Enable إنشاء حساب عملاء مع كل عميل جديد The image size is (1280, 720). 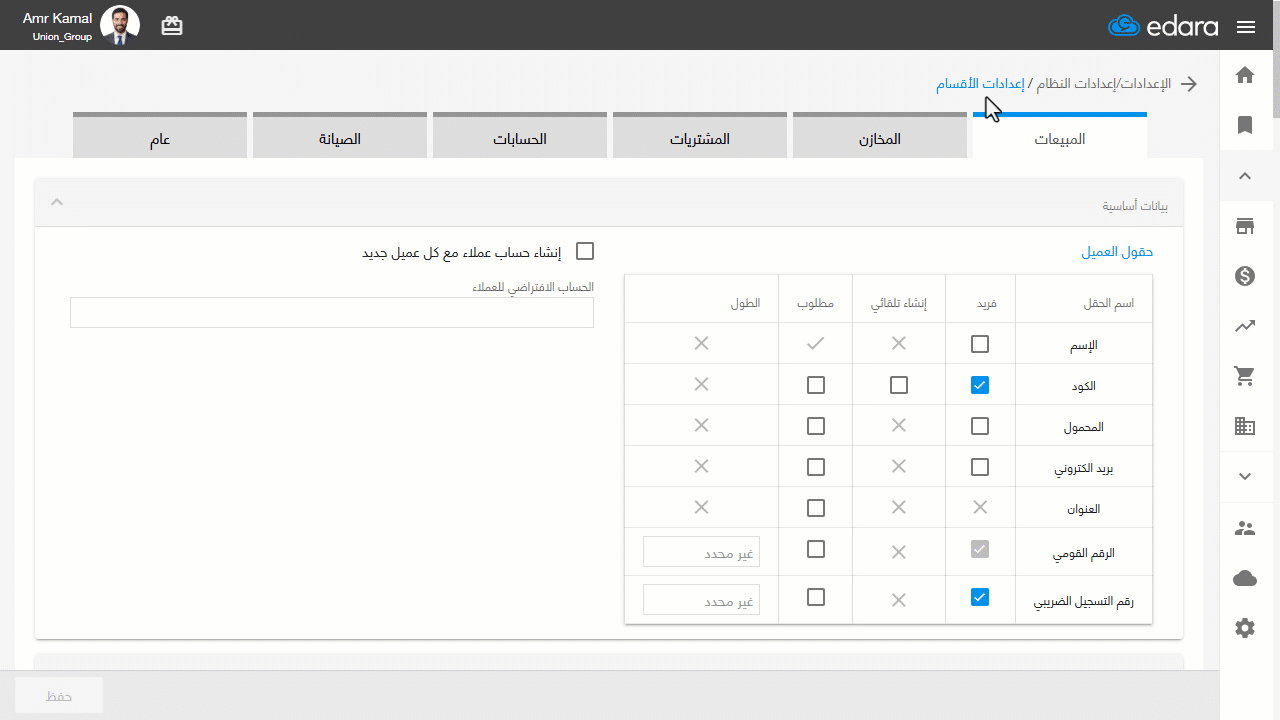tap(585, 251)
